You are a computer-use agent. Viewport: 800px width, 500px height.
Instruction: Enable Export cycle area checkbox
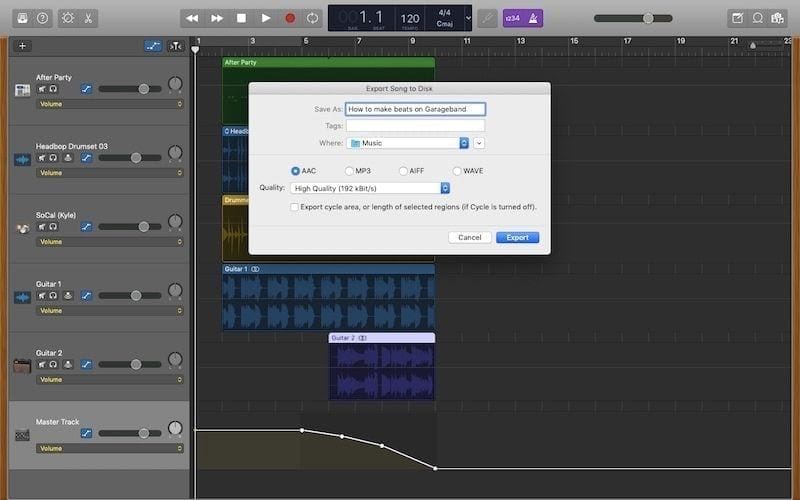(294, 207)
